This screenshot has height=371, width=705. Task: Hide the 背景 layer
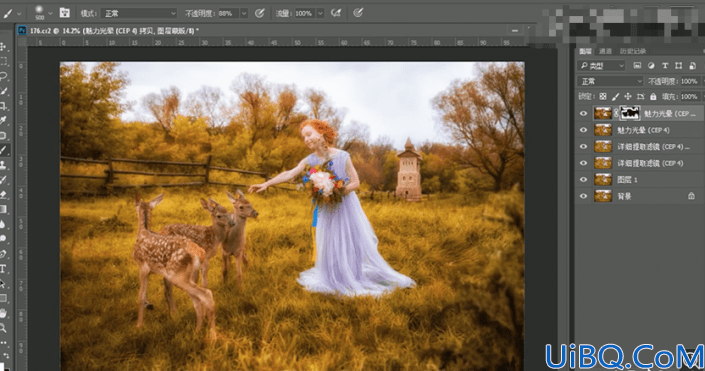583,196
